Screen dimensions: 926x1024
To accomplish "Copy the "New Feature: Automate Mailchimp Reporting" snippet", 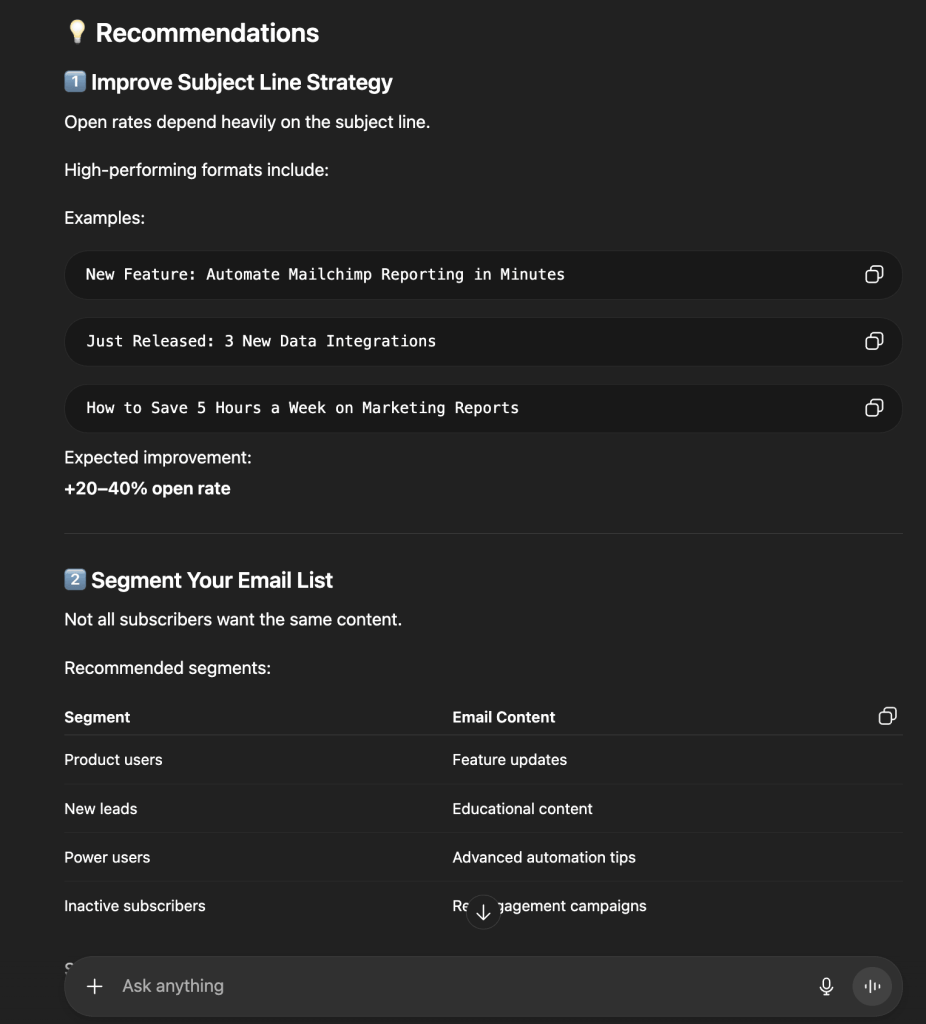I will [x=873, y=275].
